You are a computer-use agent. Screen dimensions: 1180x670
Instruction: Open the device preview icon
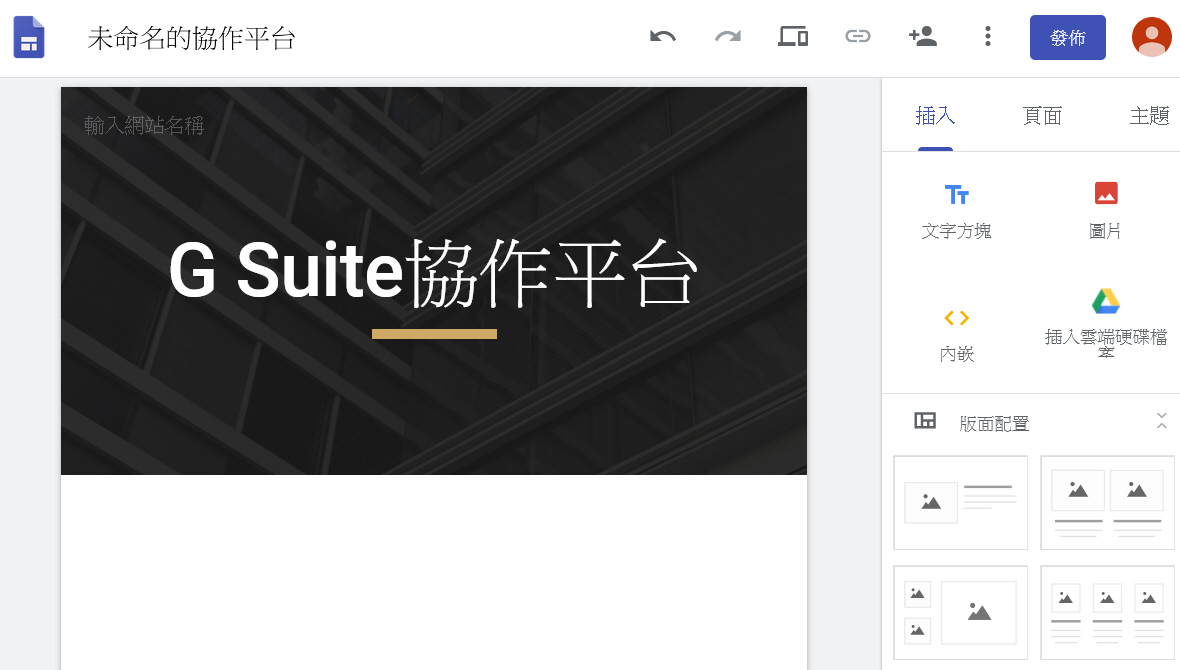(793, 36)
